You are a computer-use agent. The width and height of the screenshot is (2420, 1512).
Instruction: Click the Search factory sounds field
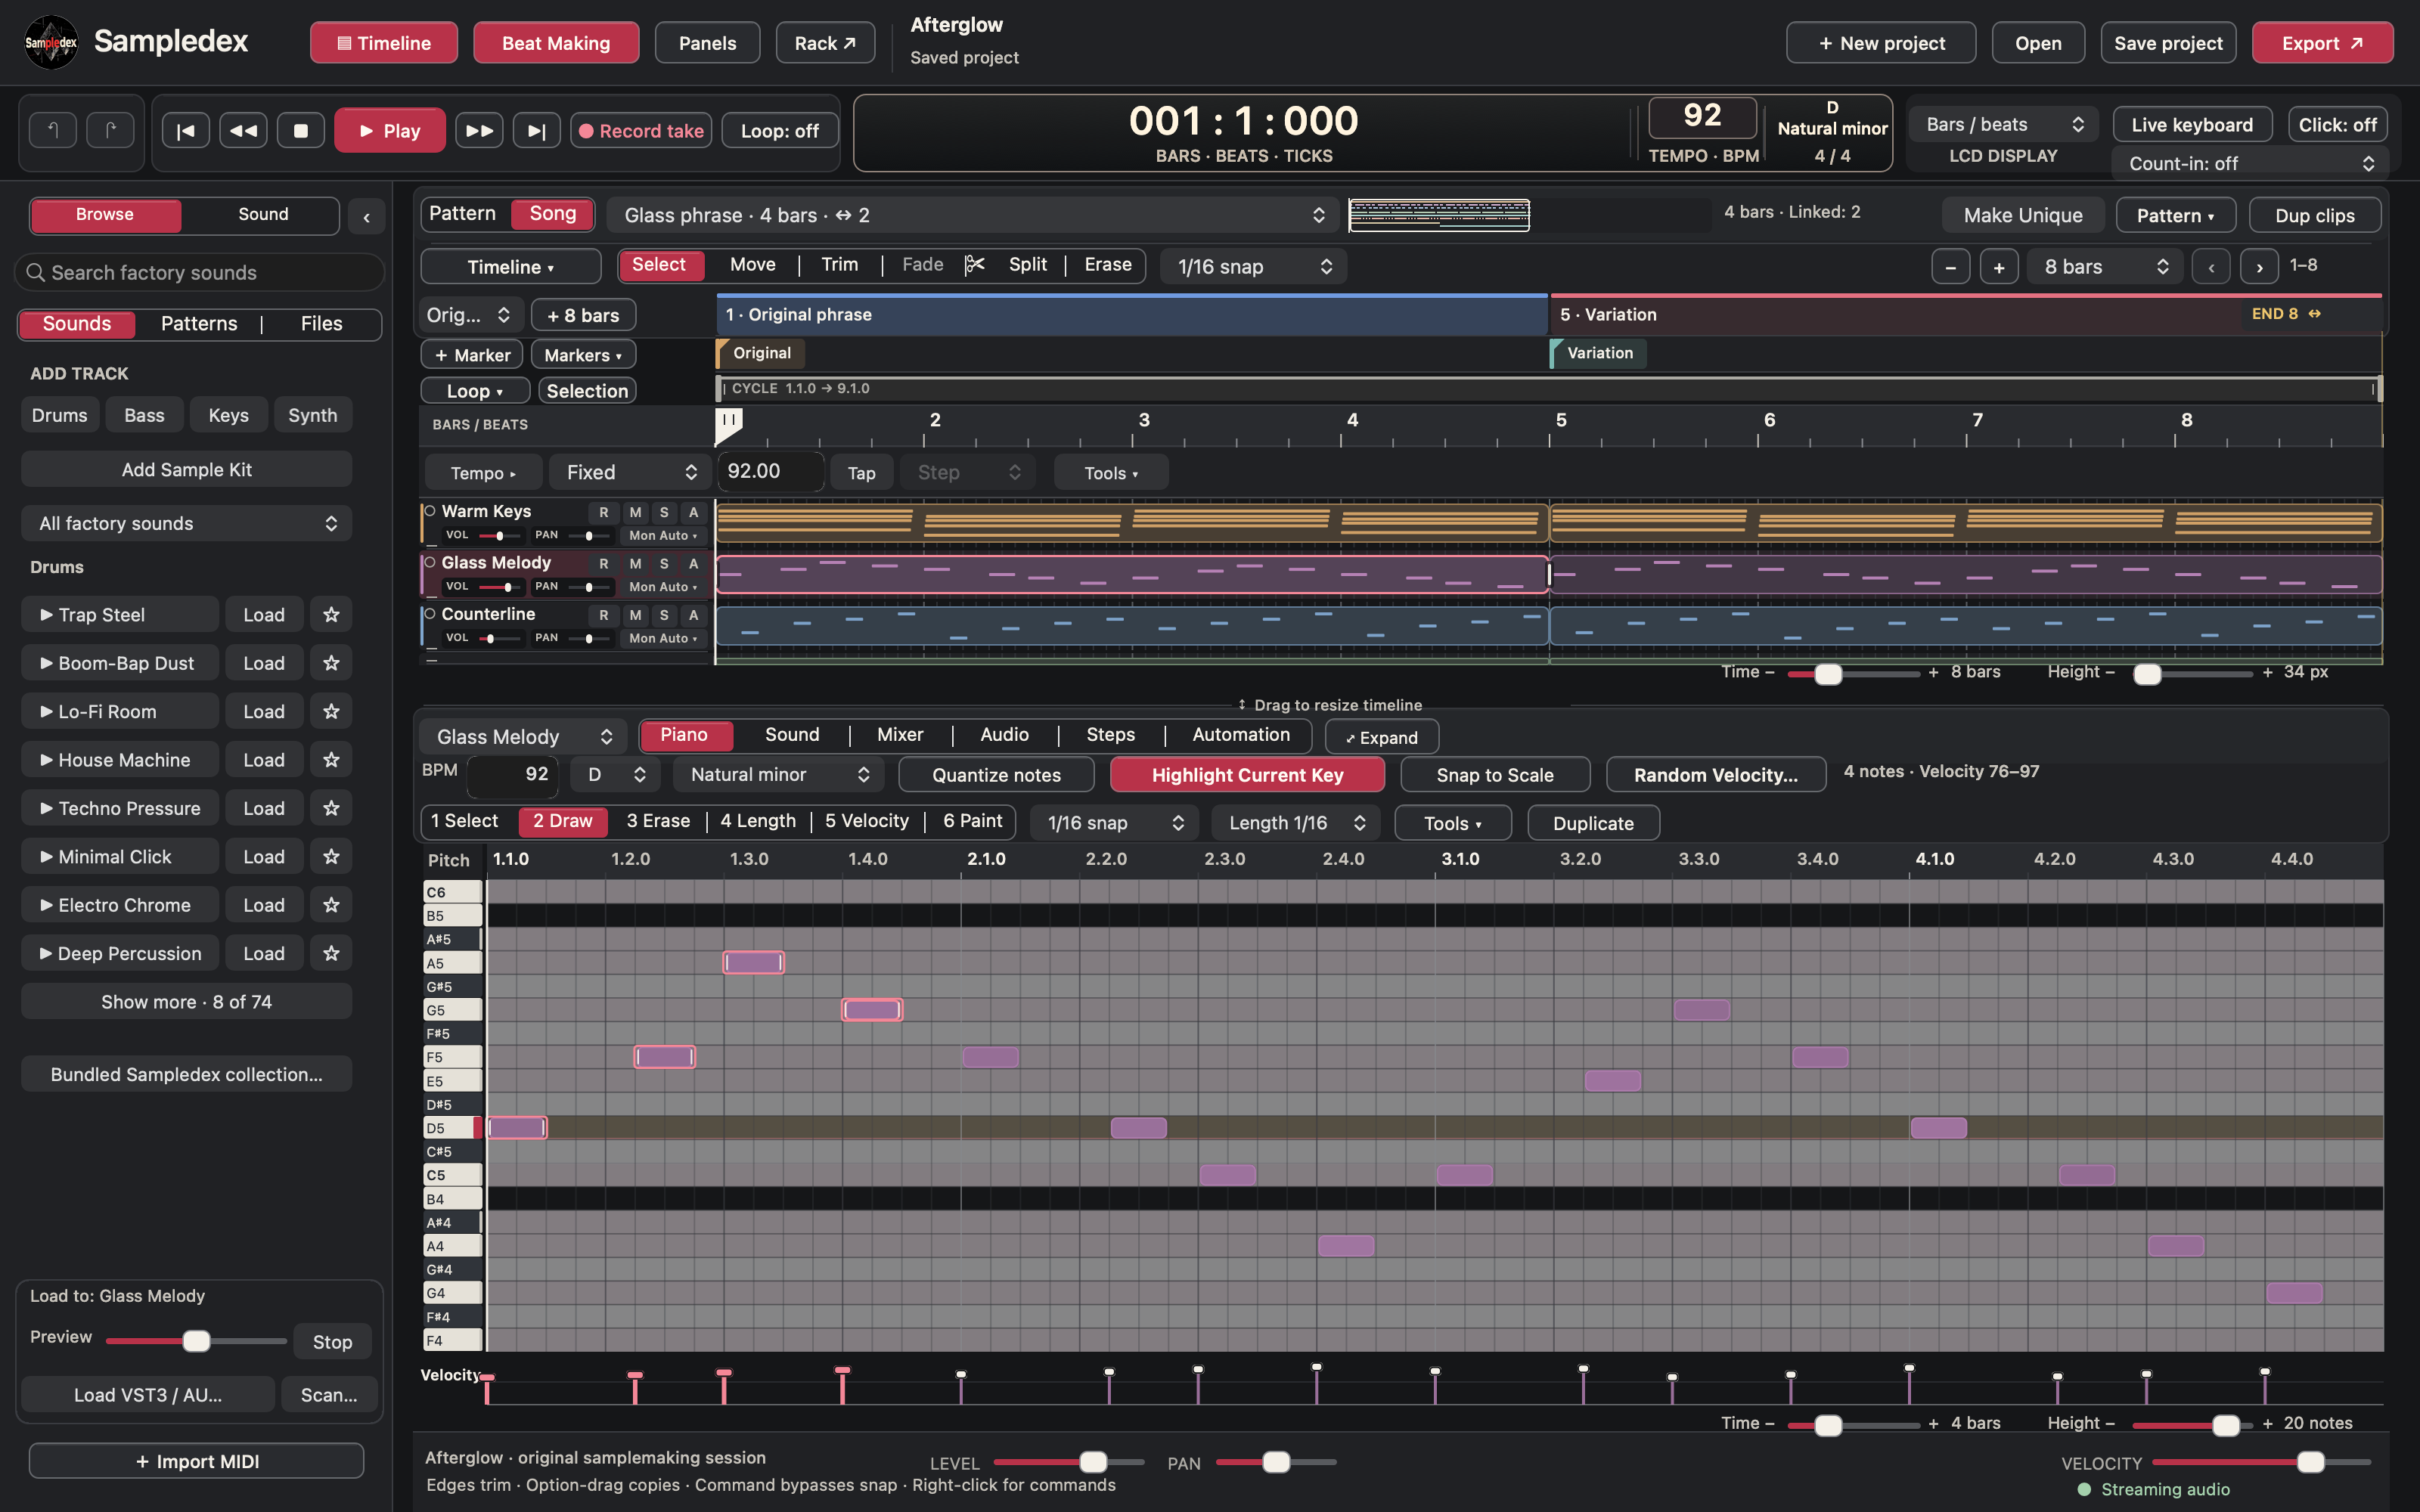(x=200, y=272)
